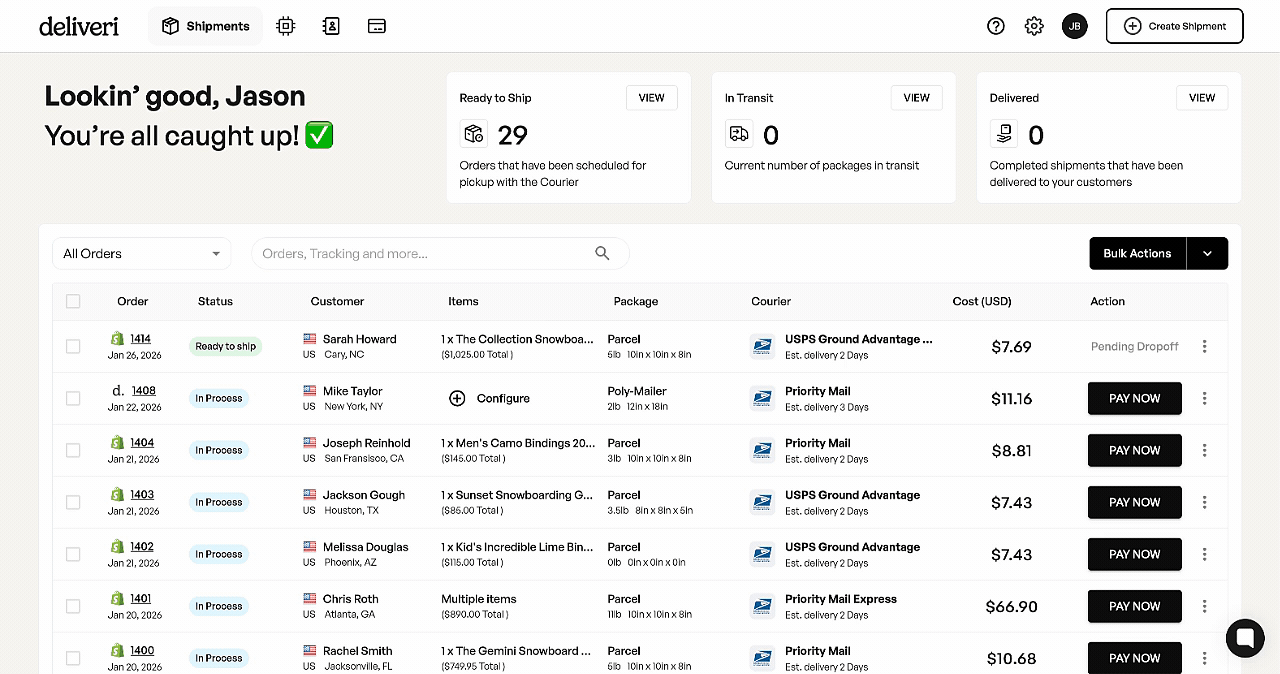Open the three-dot menu for order 1414
1280x674 pixels.
click(x=1204, y=346)
